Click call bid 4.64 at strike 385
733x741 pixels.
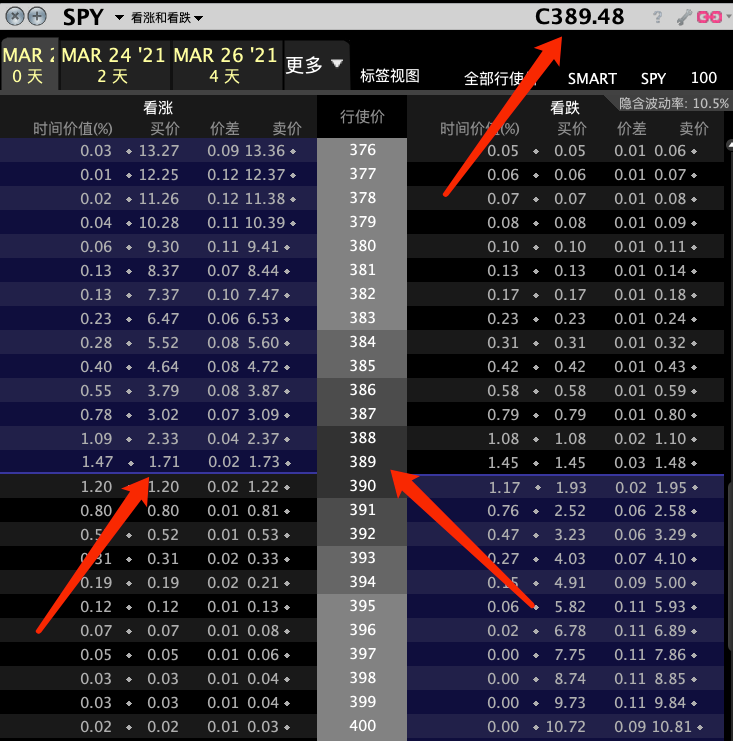click(163, 367)
